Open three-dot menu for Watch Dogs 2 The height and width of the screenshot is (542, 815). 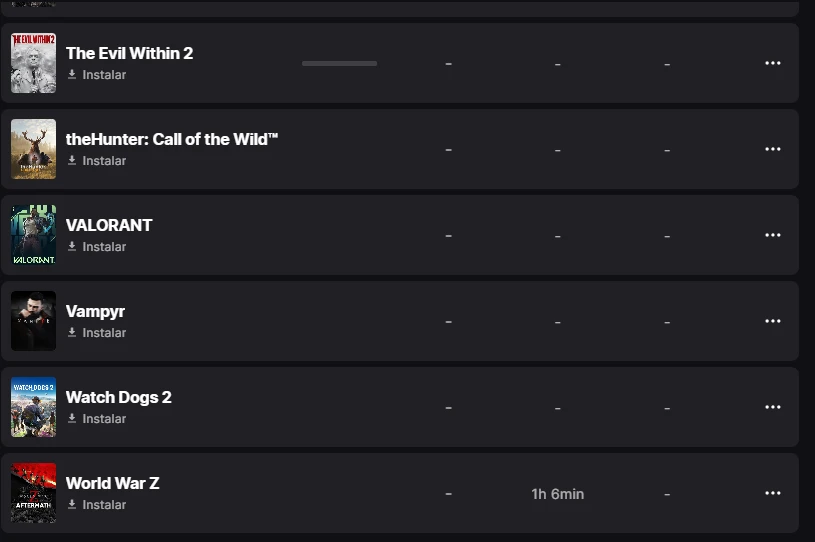click(x=772, y=407)
